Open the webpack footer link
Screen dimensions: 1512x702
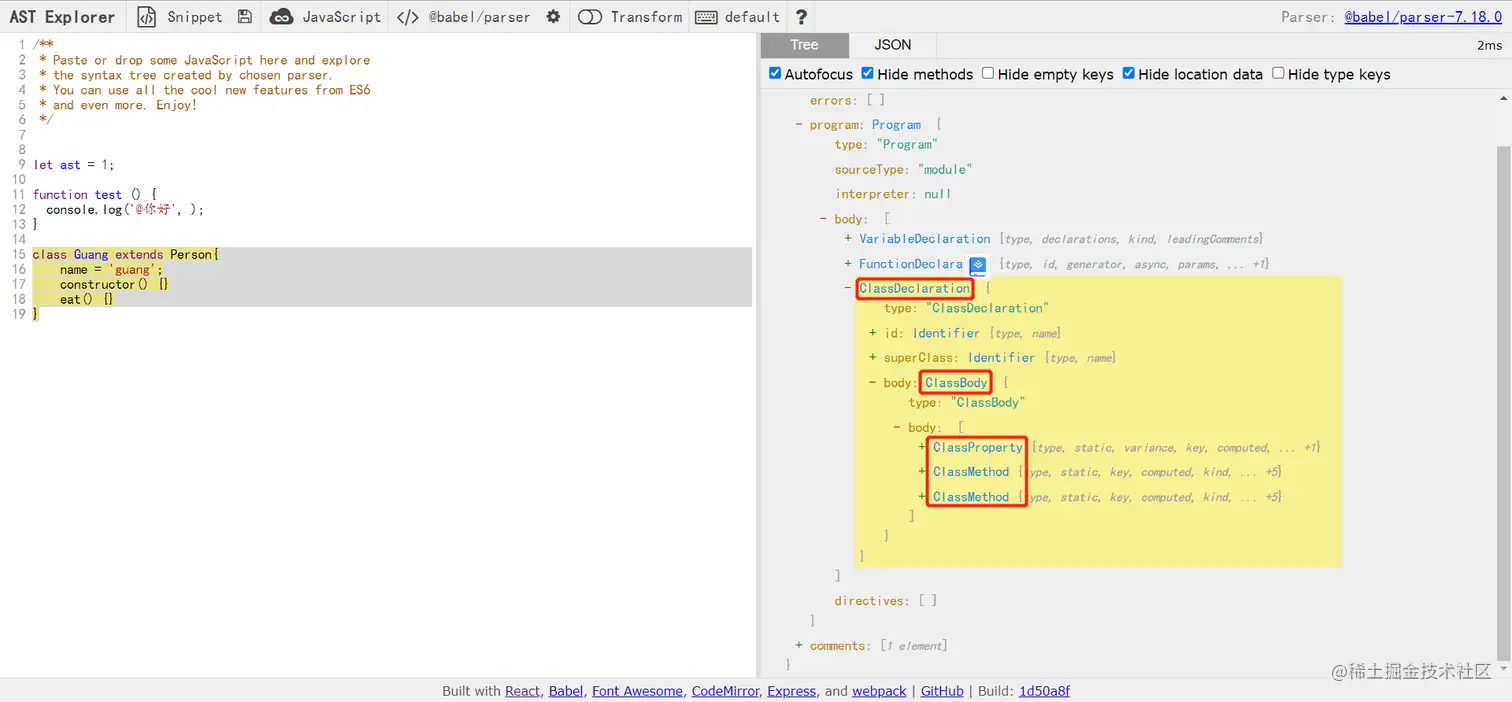pyautogui.click(x=879, y=691)
